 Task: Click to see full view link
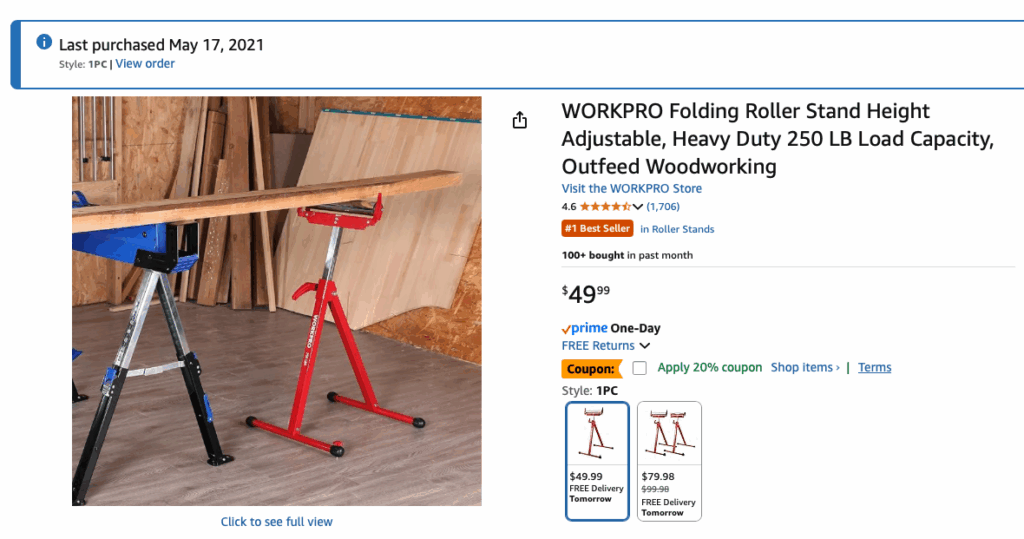tap(277, 522)
